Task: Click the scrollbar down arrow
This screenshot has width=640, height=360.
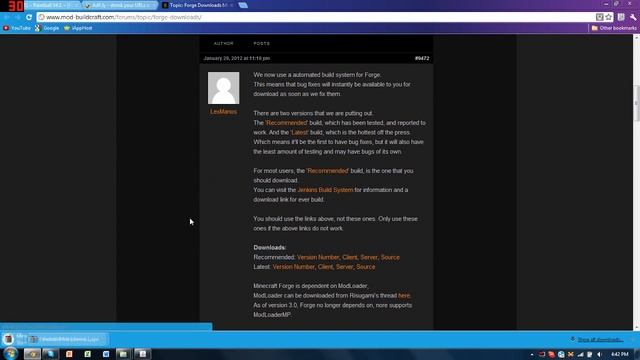Action: pyautogui.click(x=636, y=327)
